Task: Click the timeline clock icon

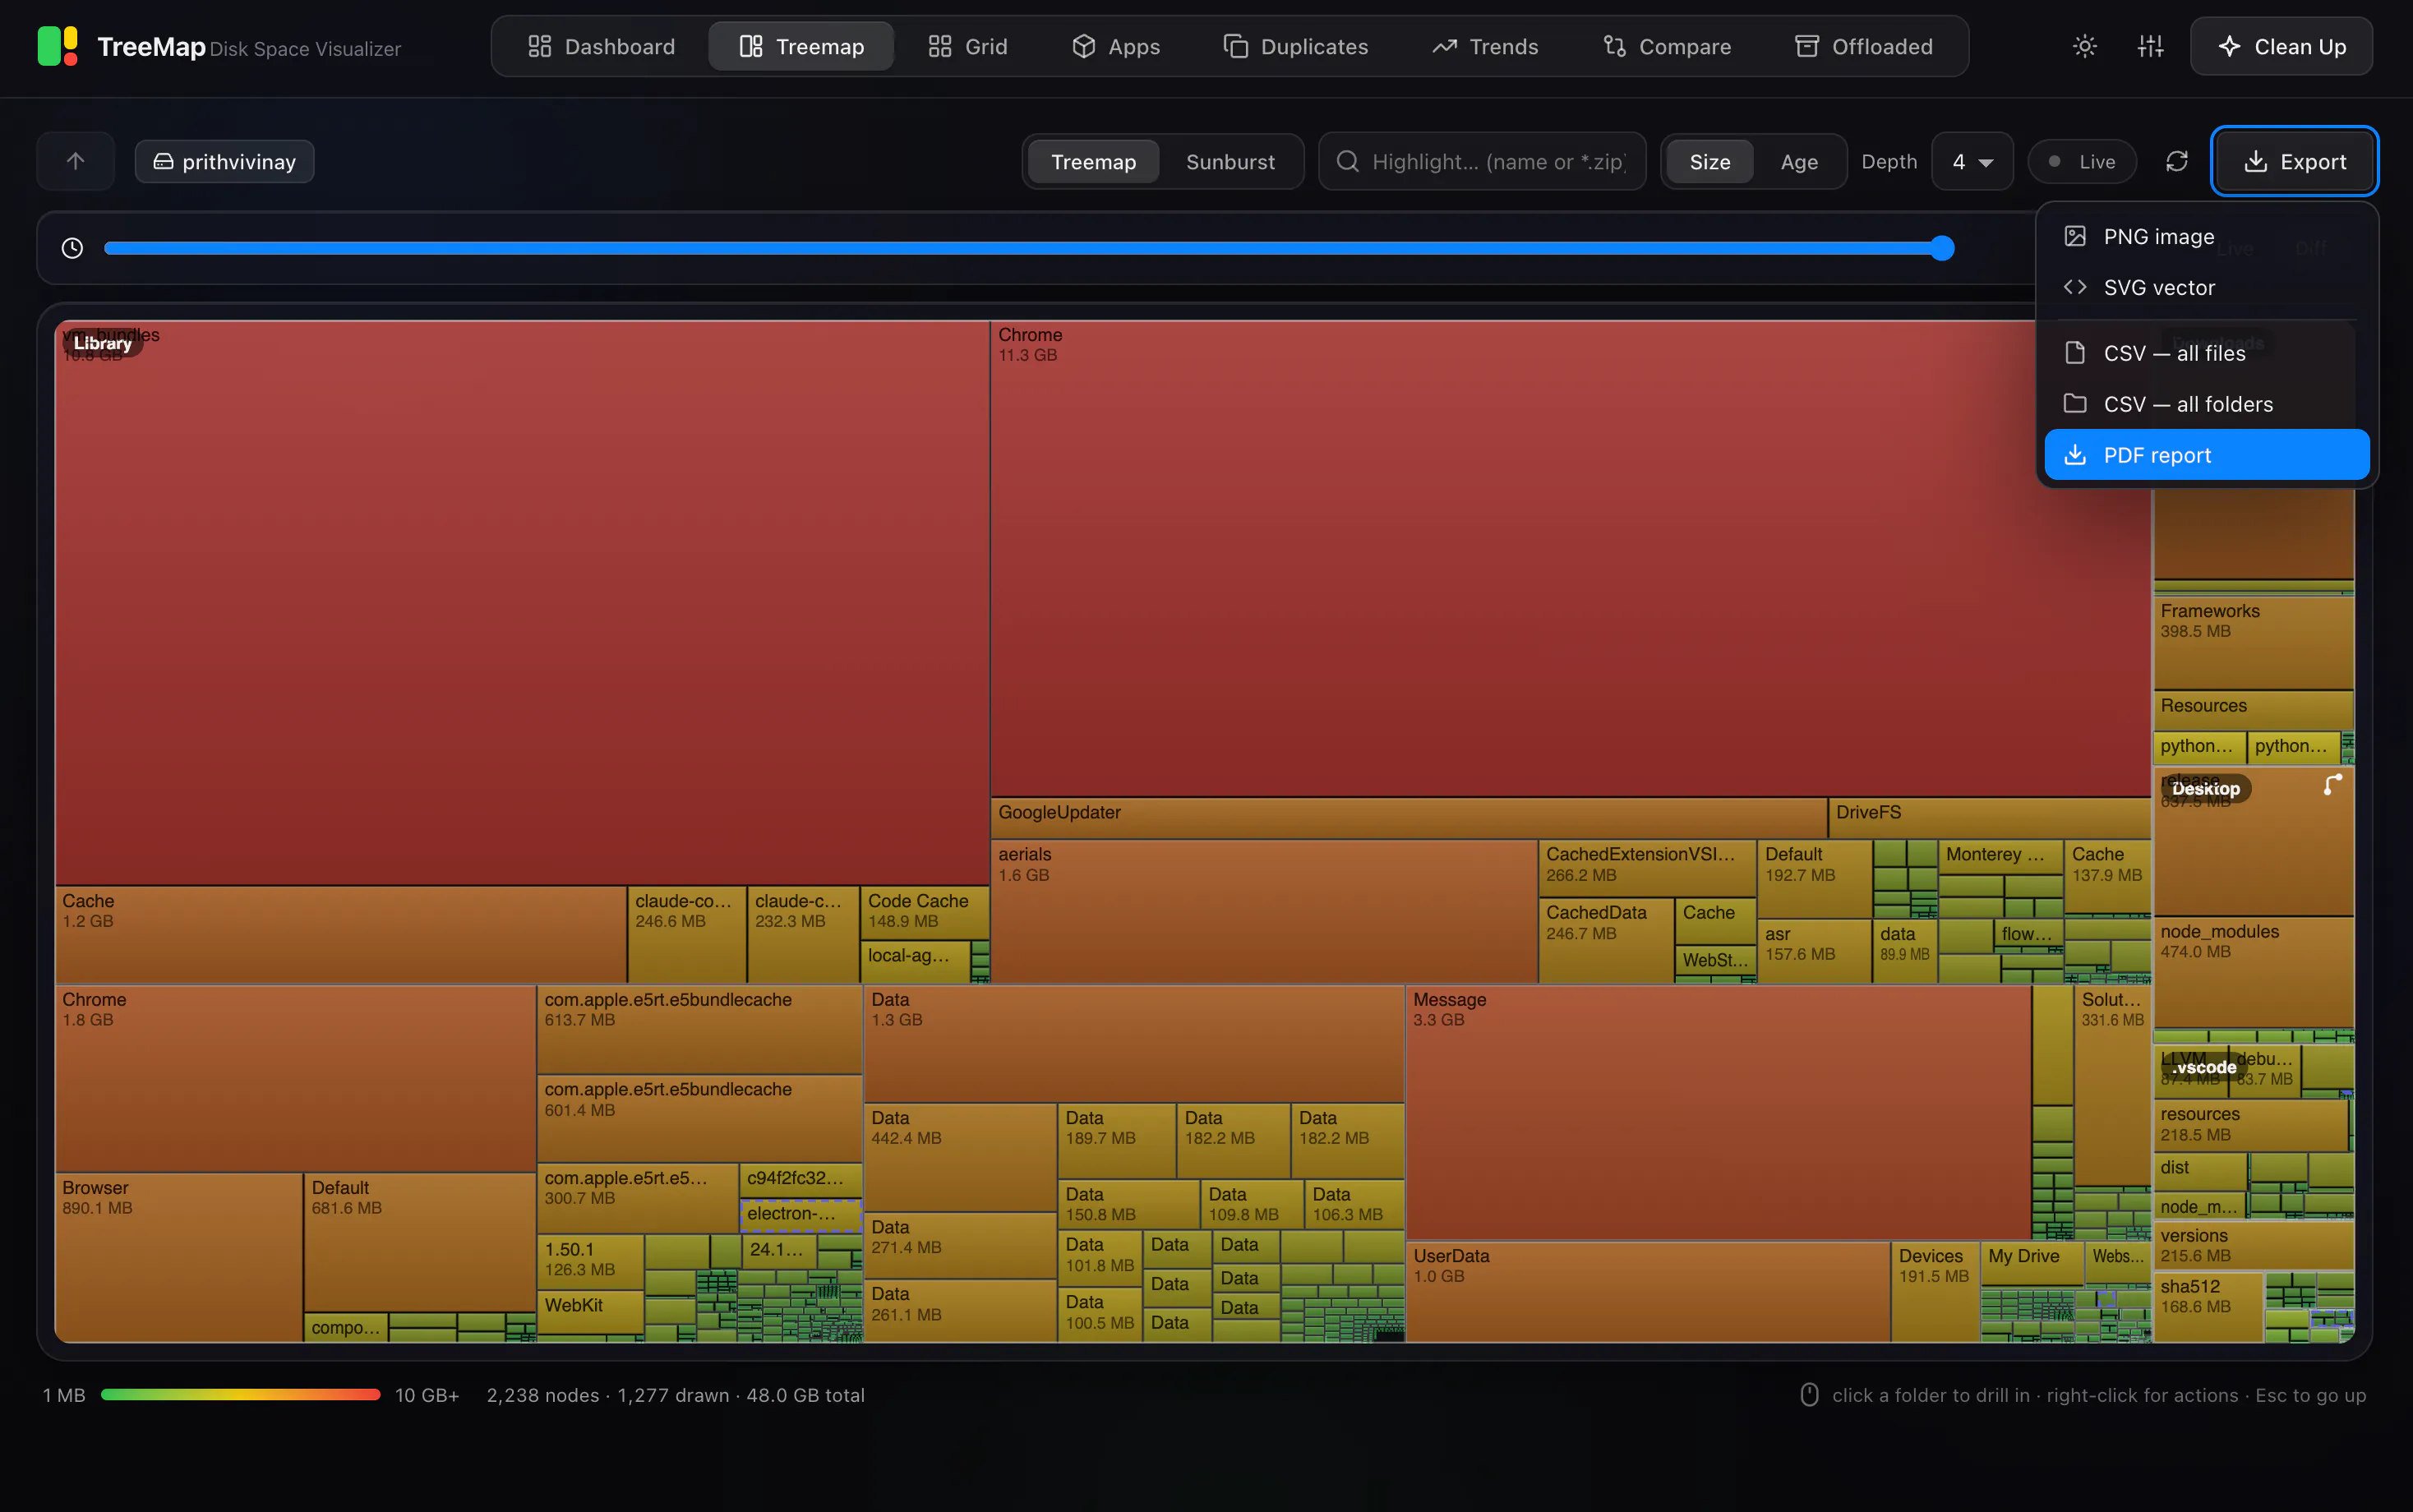Action: click(x=72, y=248)
